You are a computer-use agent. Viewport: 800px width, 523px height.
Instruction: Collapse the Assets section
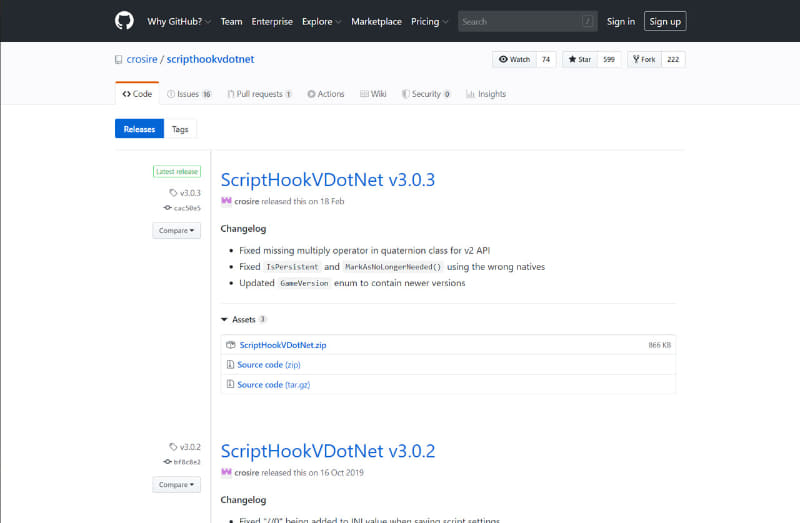pos(243,319)
